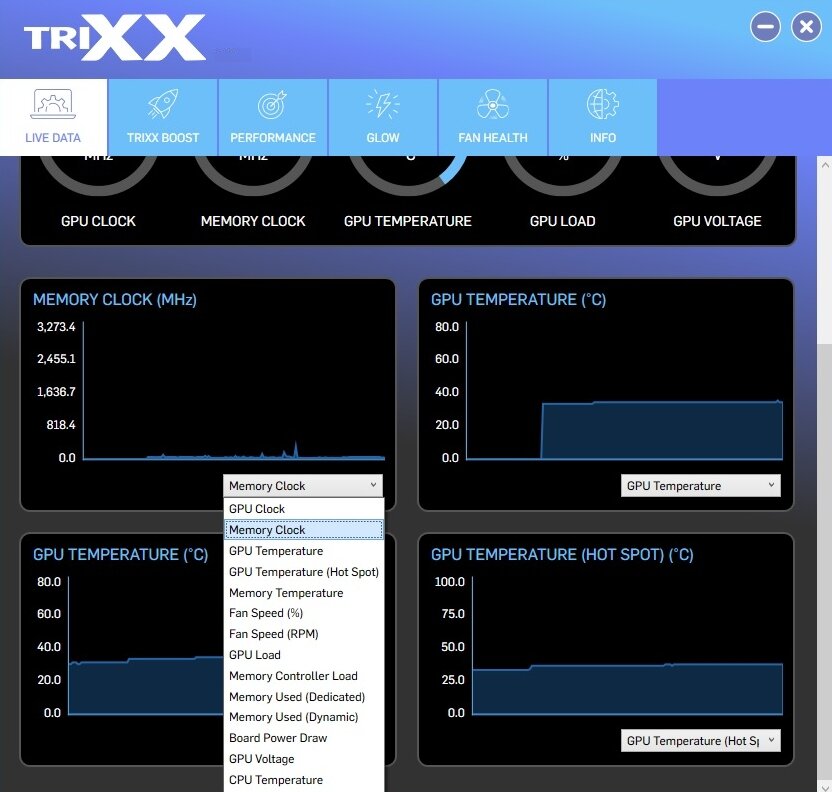Open TriXX Boost using the rocket icon
The width and height of the screenshot is (832, 792).
pos(162,103)
